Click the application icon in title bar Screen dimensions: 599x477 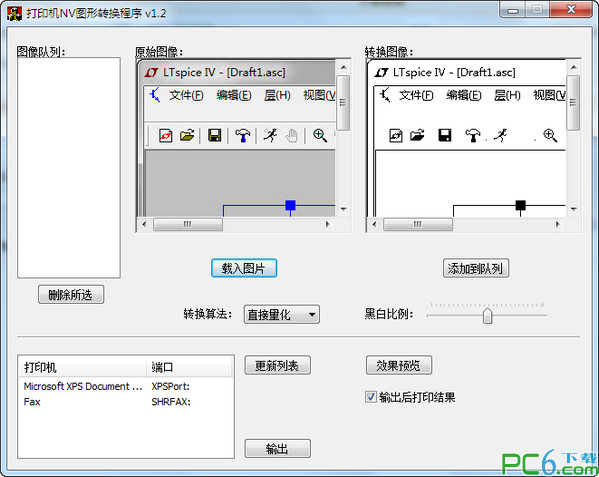pyautogui.click(x=14, y=13)
